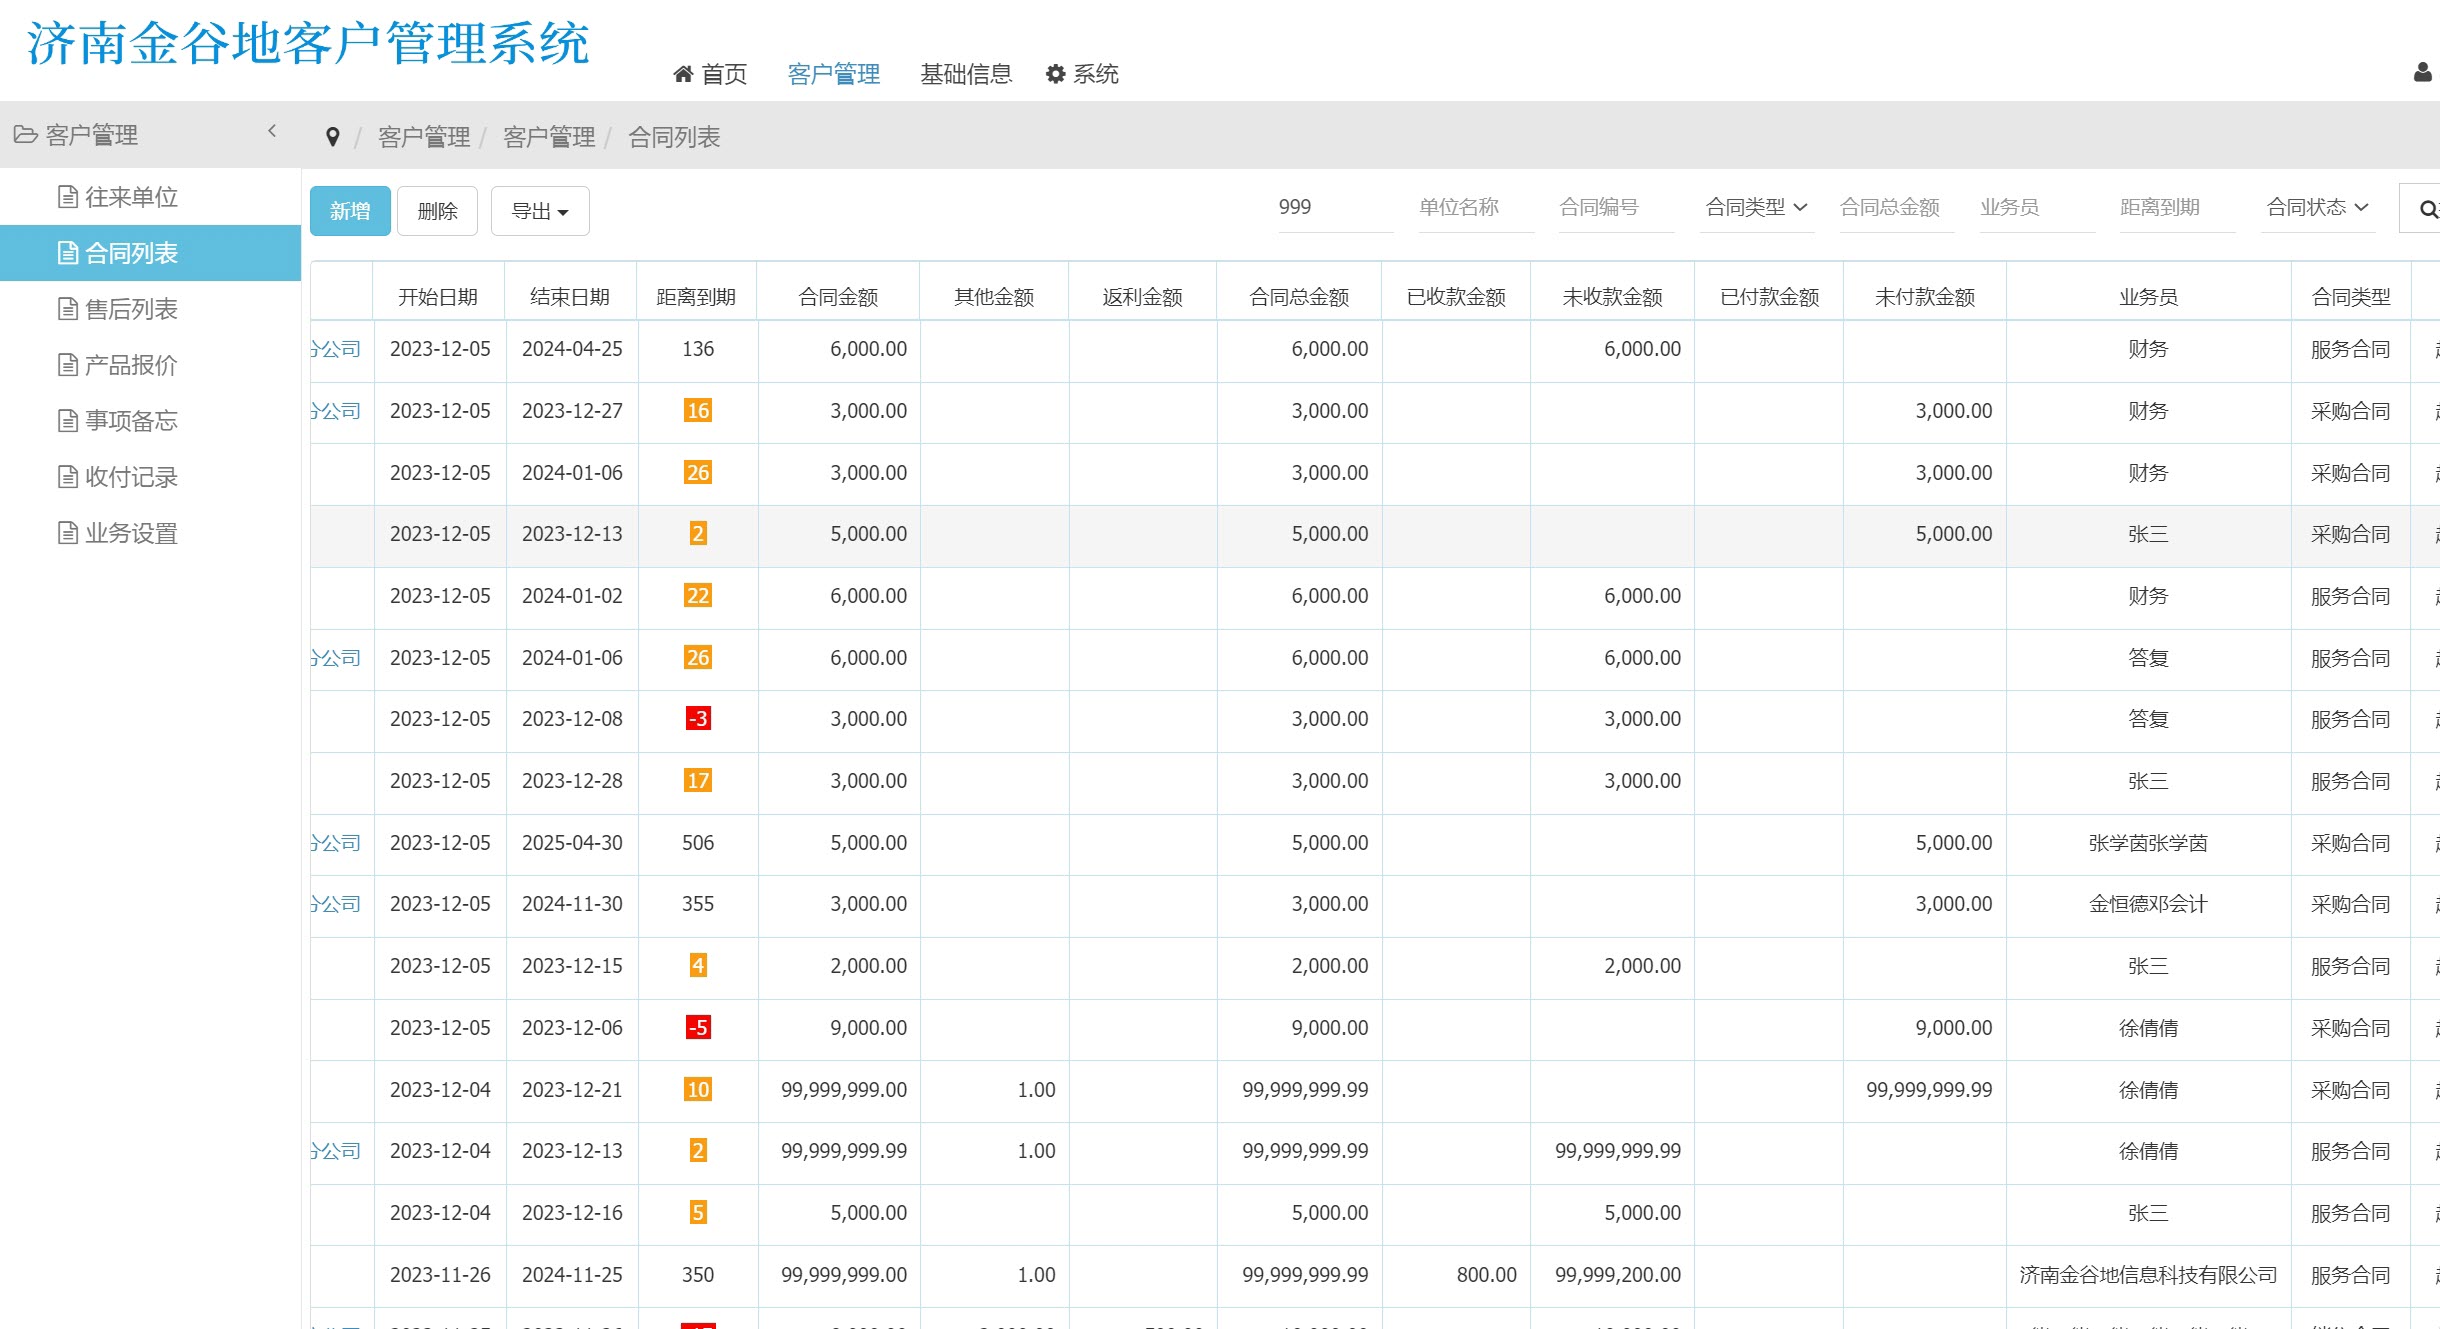Screen dimensions: 2440x1329
Task: Focus the 业务员 filter field
Action: [x=2037, y=207]
